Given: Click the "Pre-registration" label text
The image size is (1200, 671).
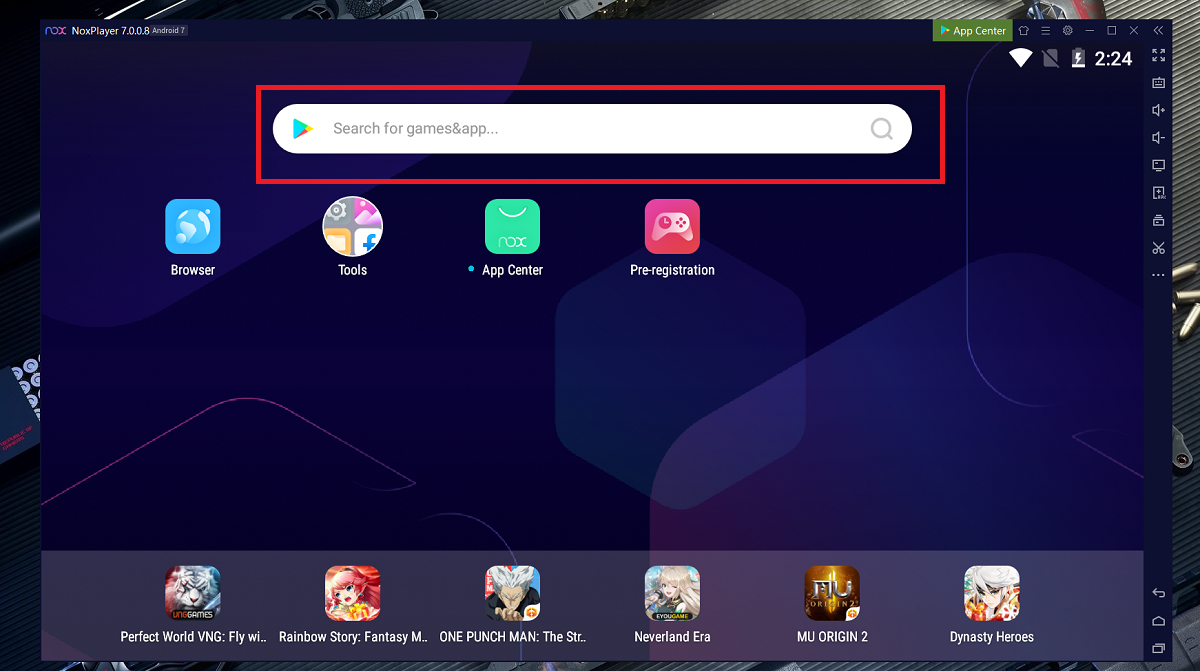Looking at the screenshot, I should click(672, 270).
